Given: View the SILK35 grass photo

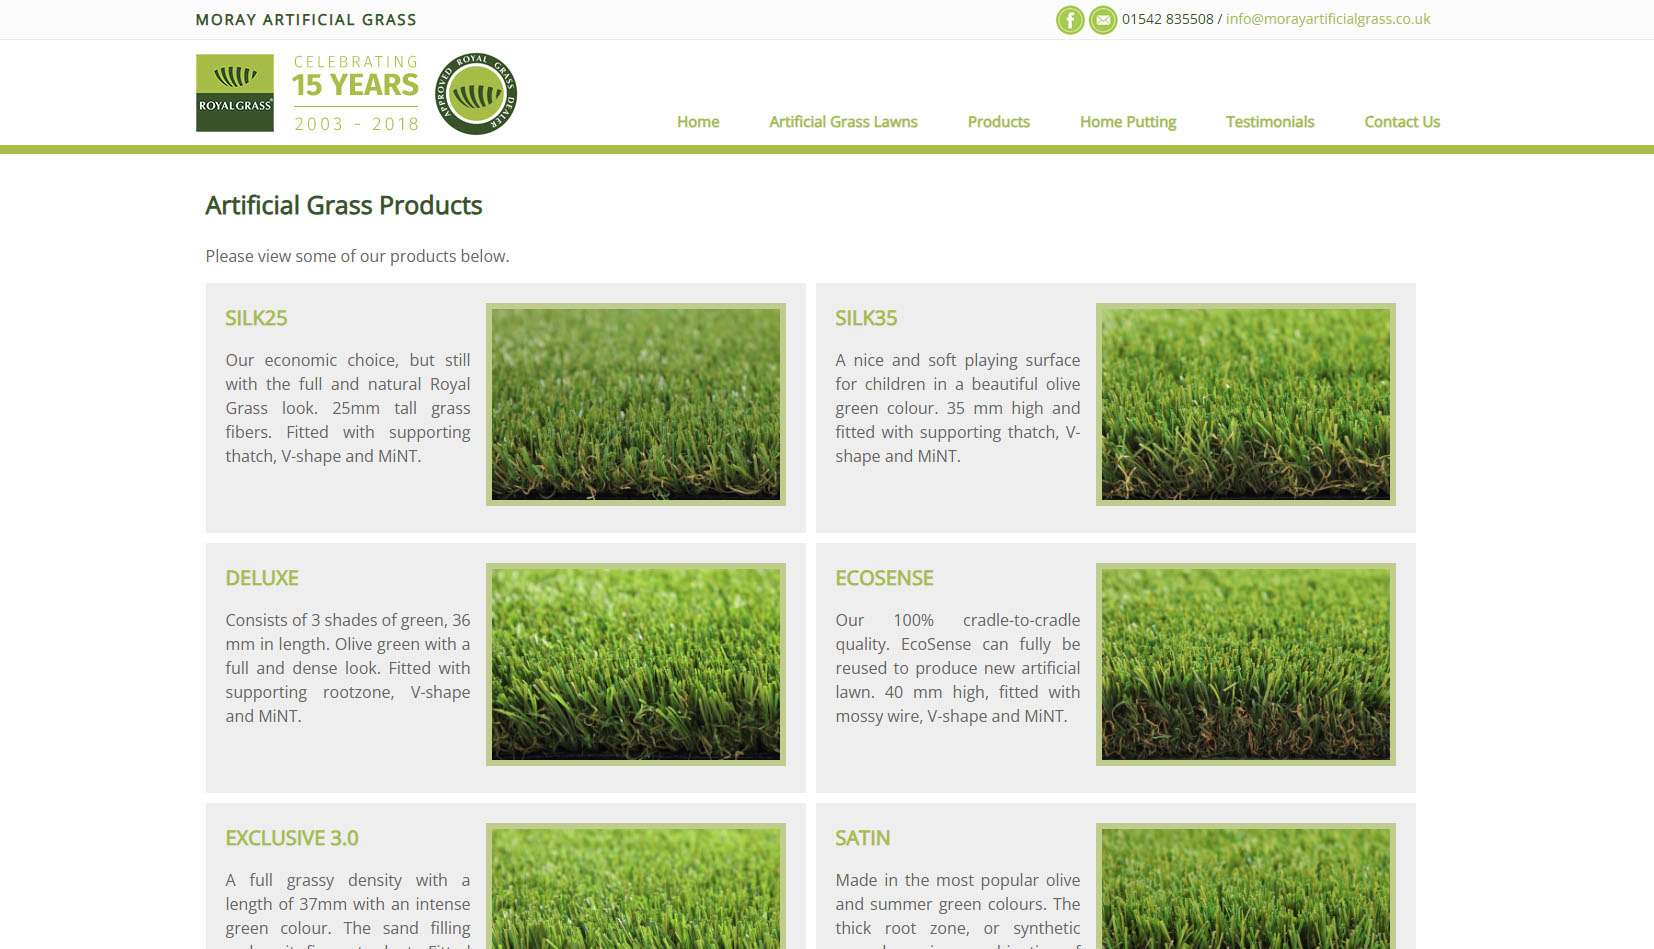Looking at the screenshot, I should [x=1246, y=404].
